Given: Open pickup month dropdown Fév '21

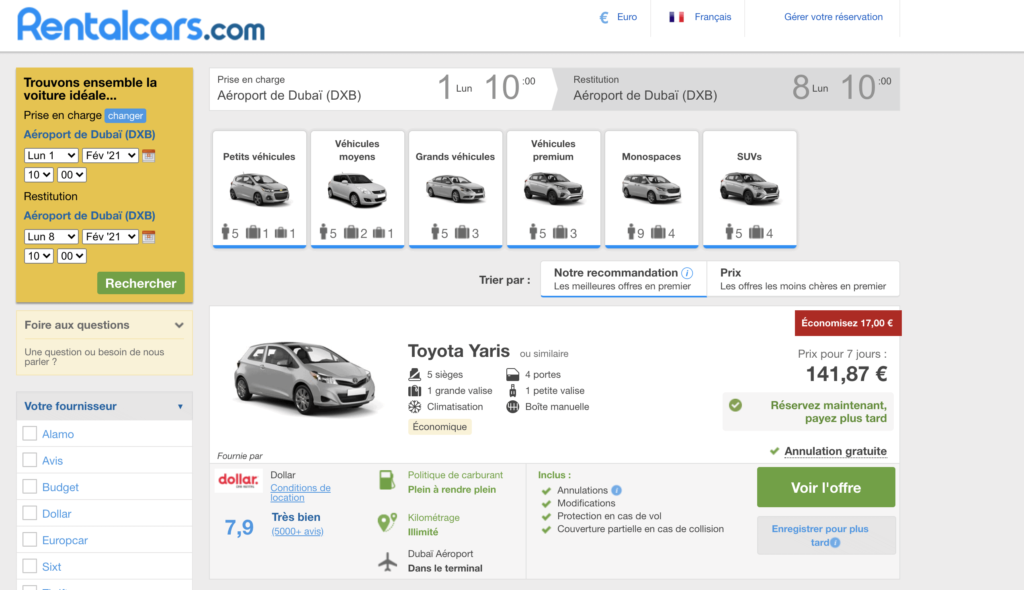Looking at the screenshot, I should [x=110, y=156].
